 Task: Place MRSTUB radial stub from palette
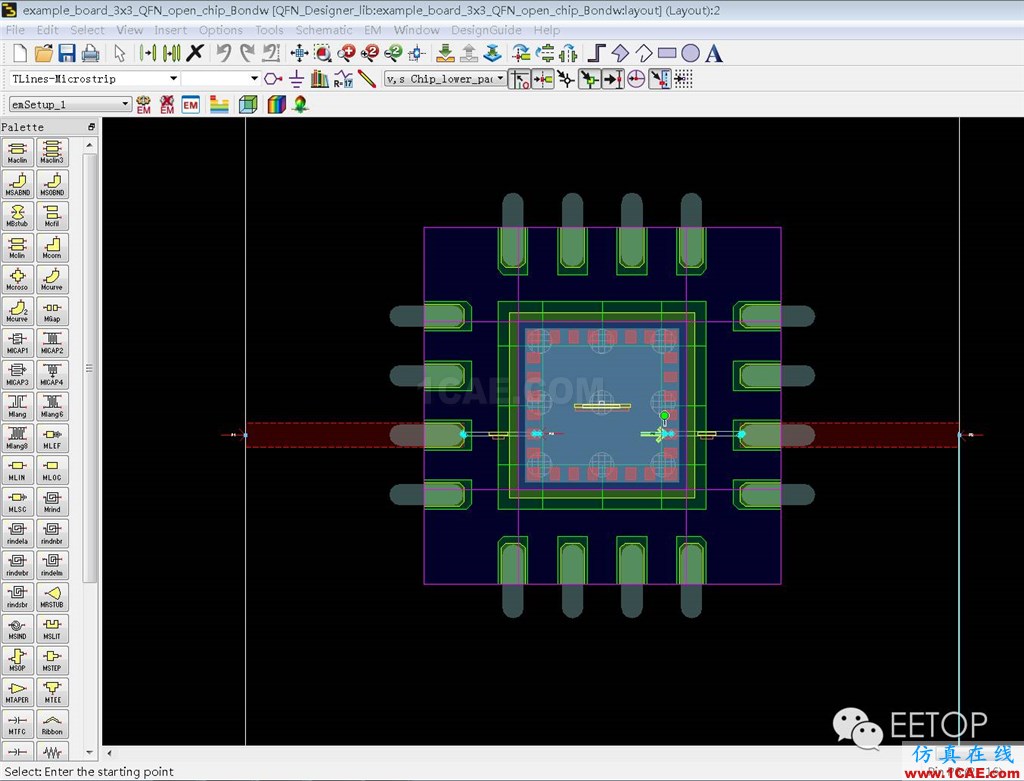(x=52, y=597)
